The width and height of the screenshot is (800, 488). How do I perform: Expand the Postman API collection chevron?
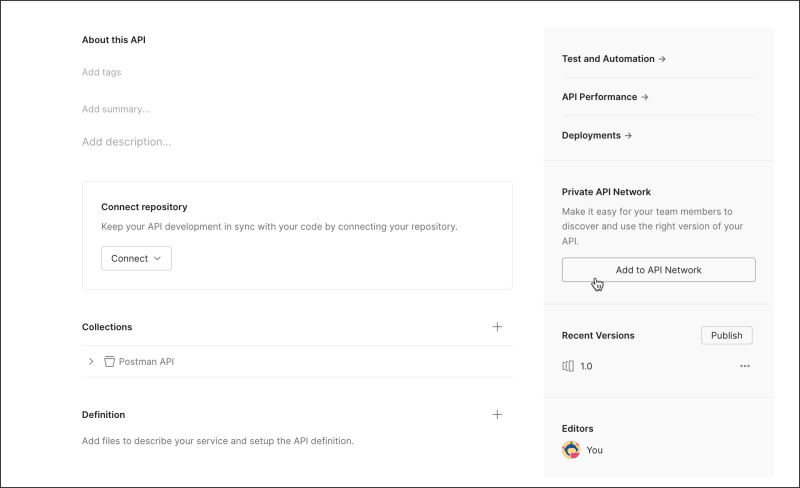[91, 362]
